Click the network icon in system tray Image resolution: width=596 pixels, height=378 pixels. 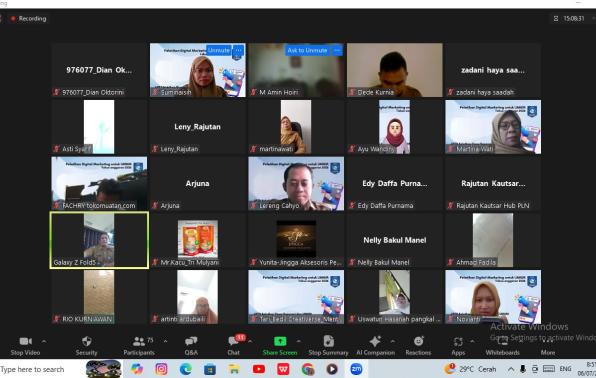(535, 369)
